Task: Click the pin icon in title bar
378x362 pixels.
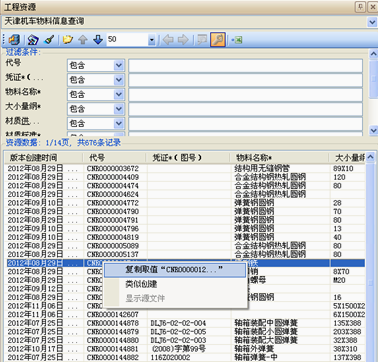Action: 360,7
